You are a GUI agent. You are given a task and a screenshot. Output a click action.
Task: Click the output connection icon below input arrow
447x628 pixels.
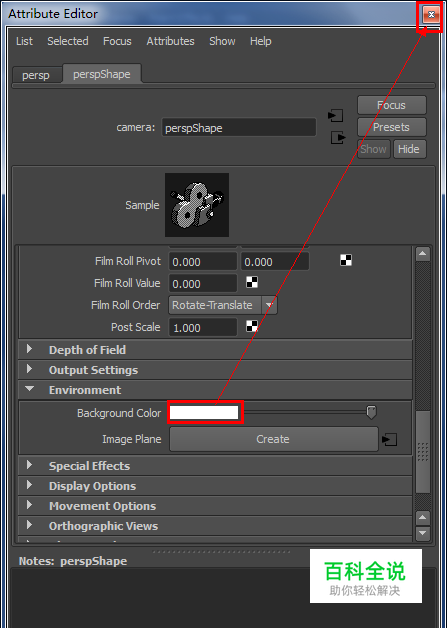(x=338, y=138)
